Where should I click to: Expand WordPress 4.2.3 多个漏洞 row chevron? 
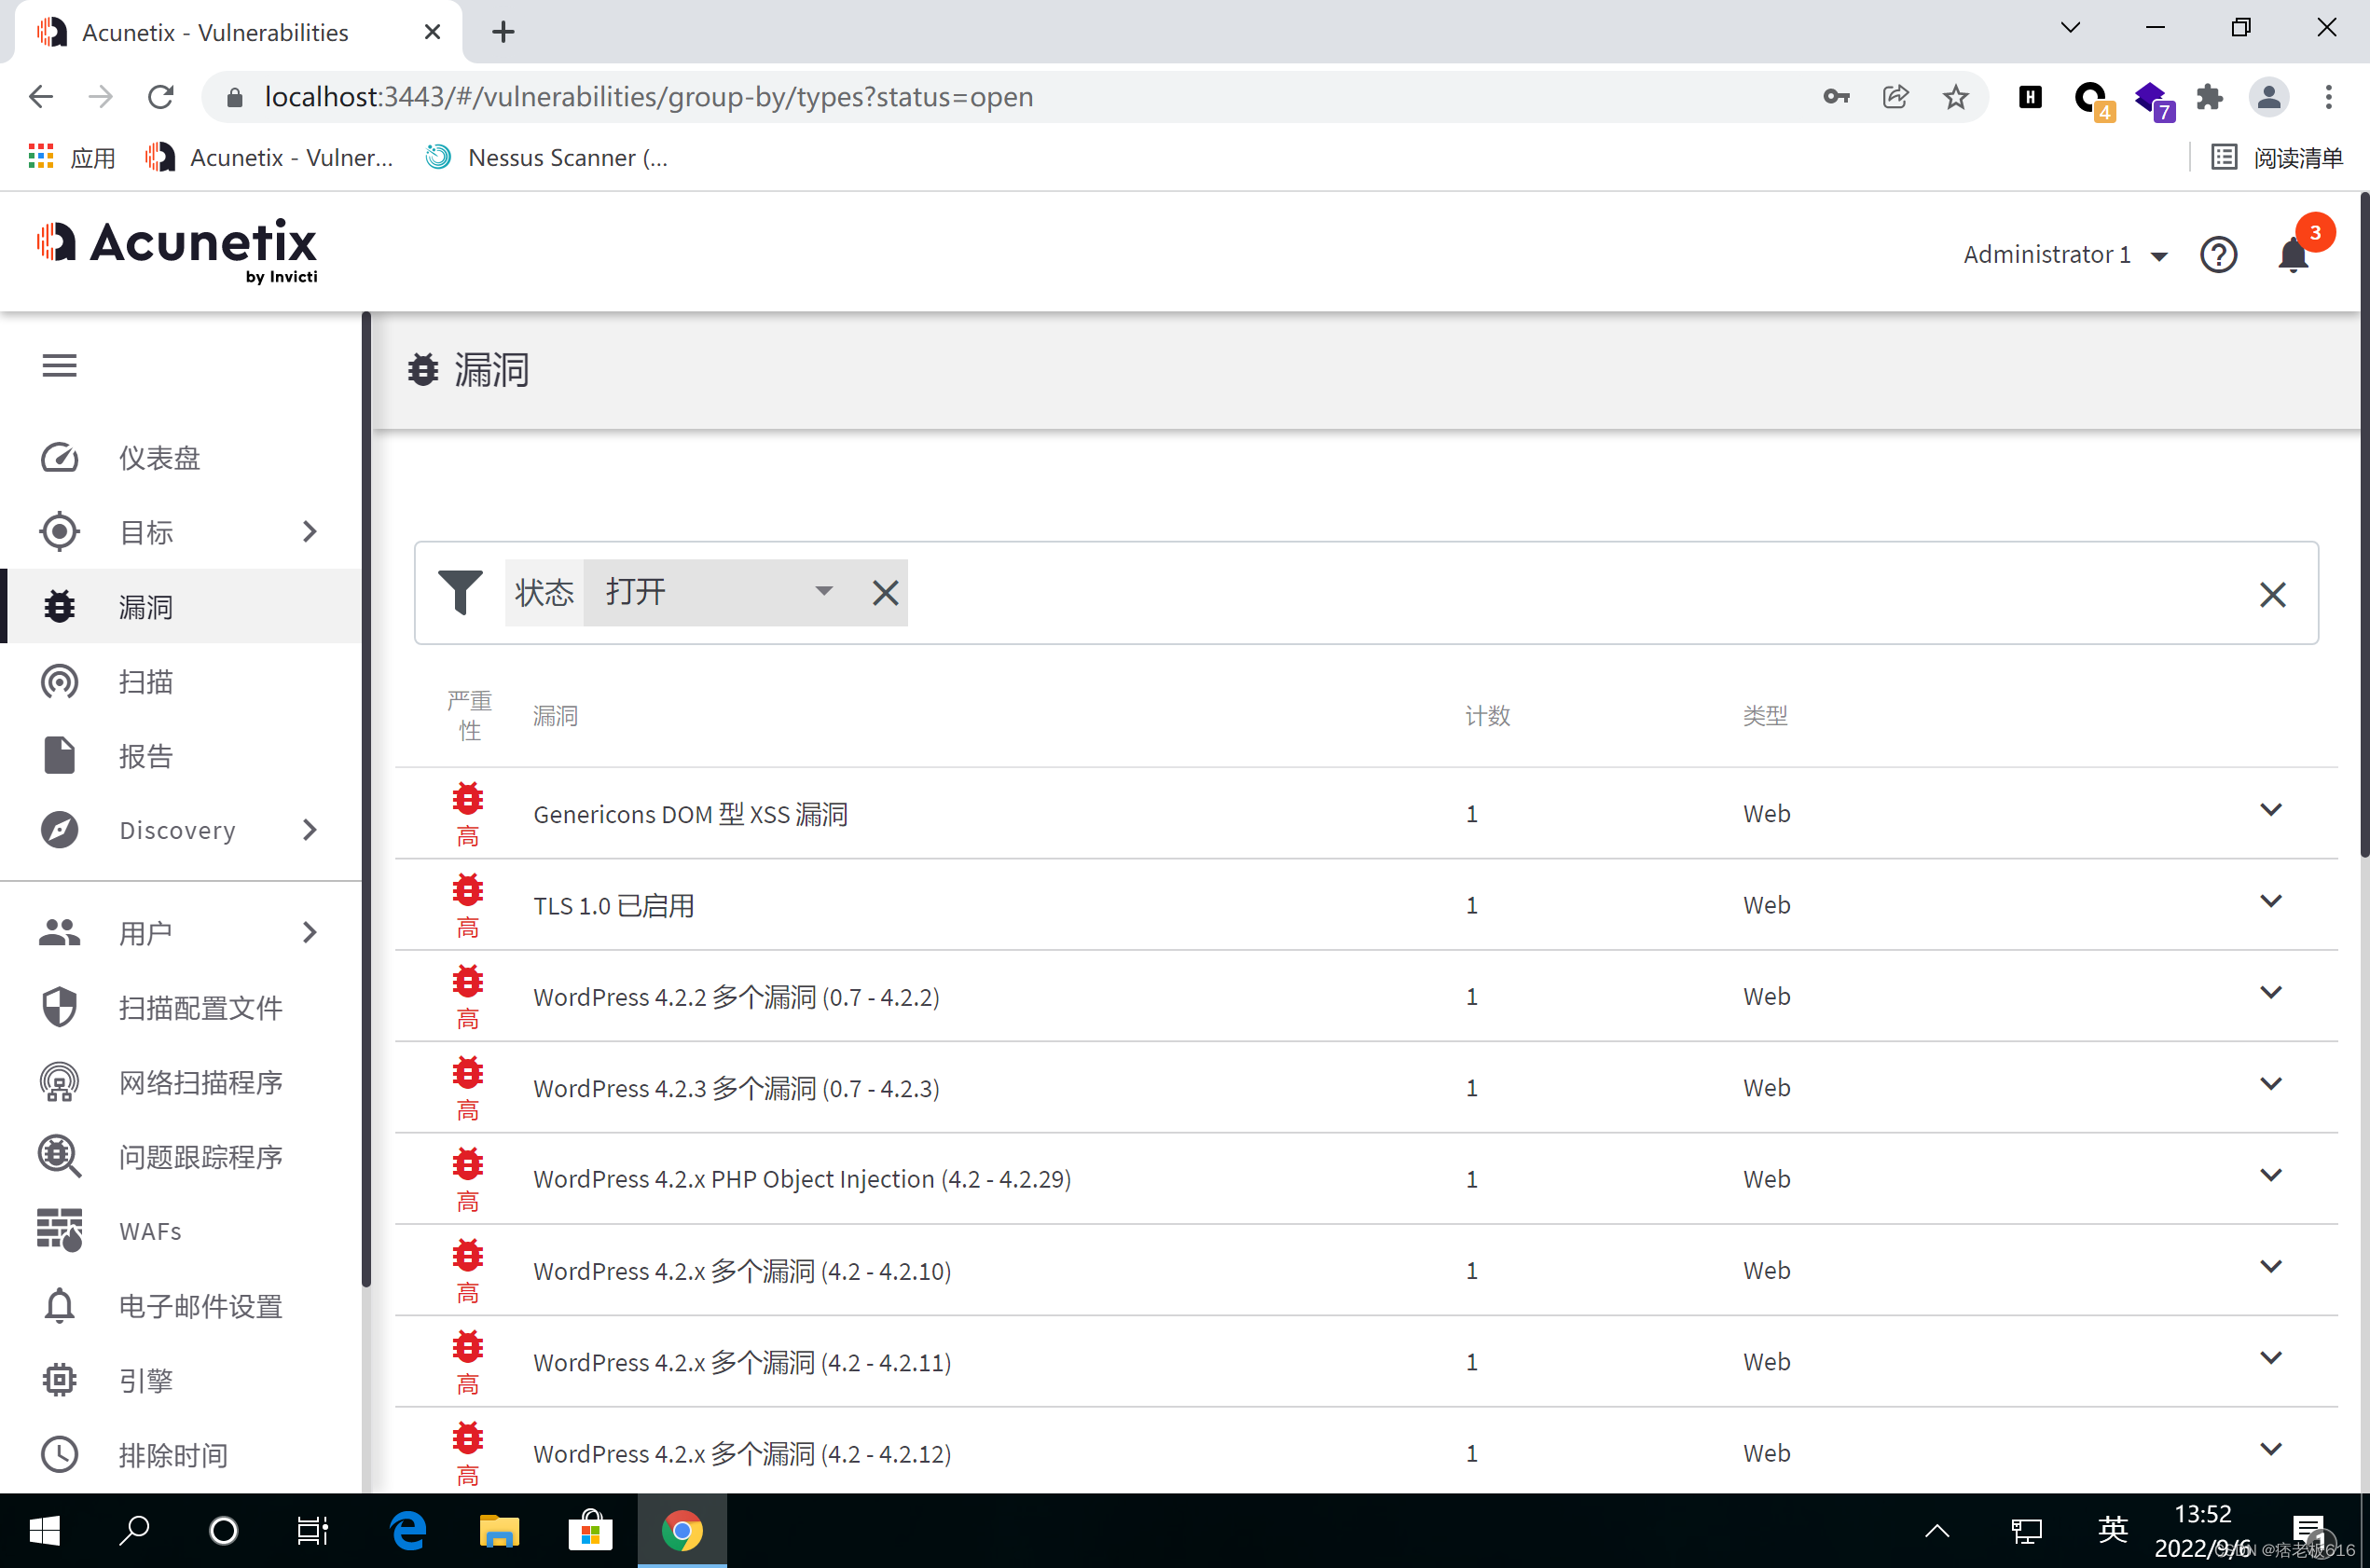2270,1084
